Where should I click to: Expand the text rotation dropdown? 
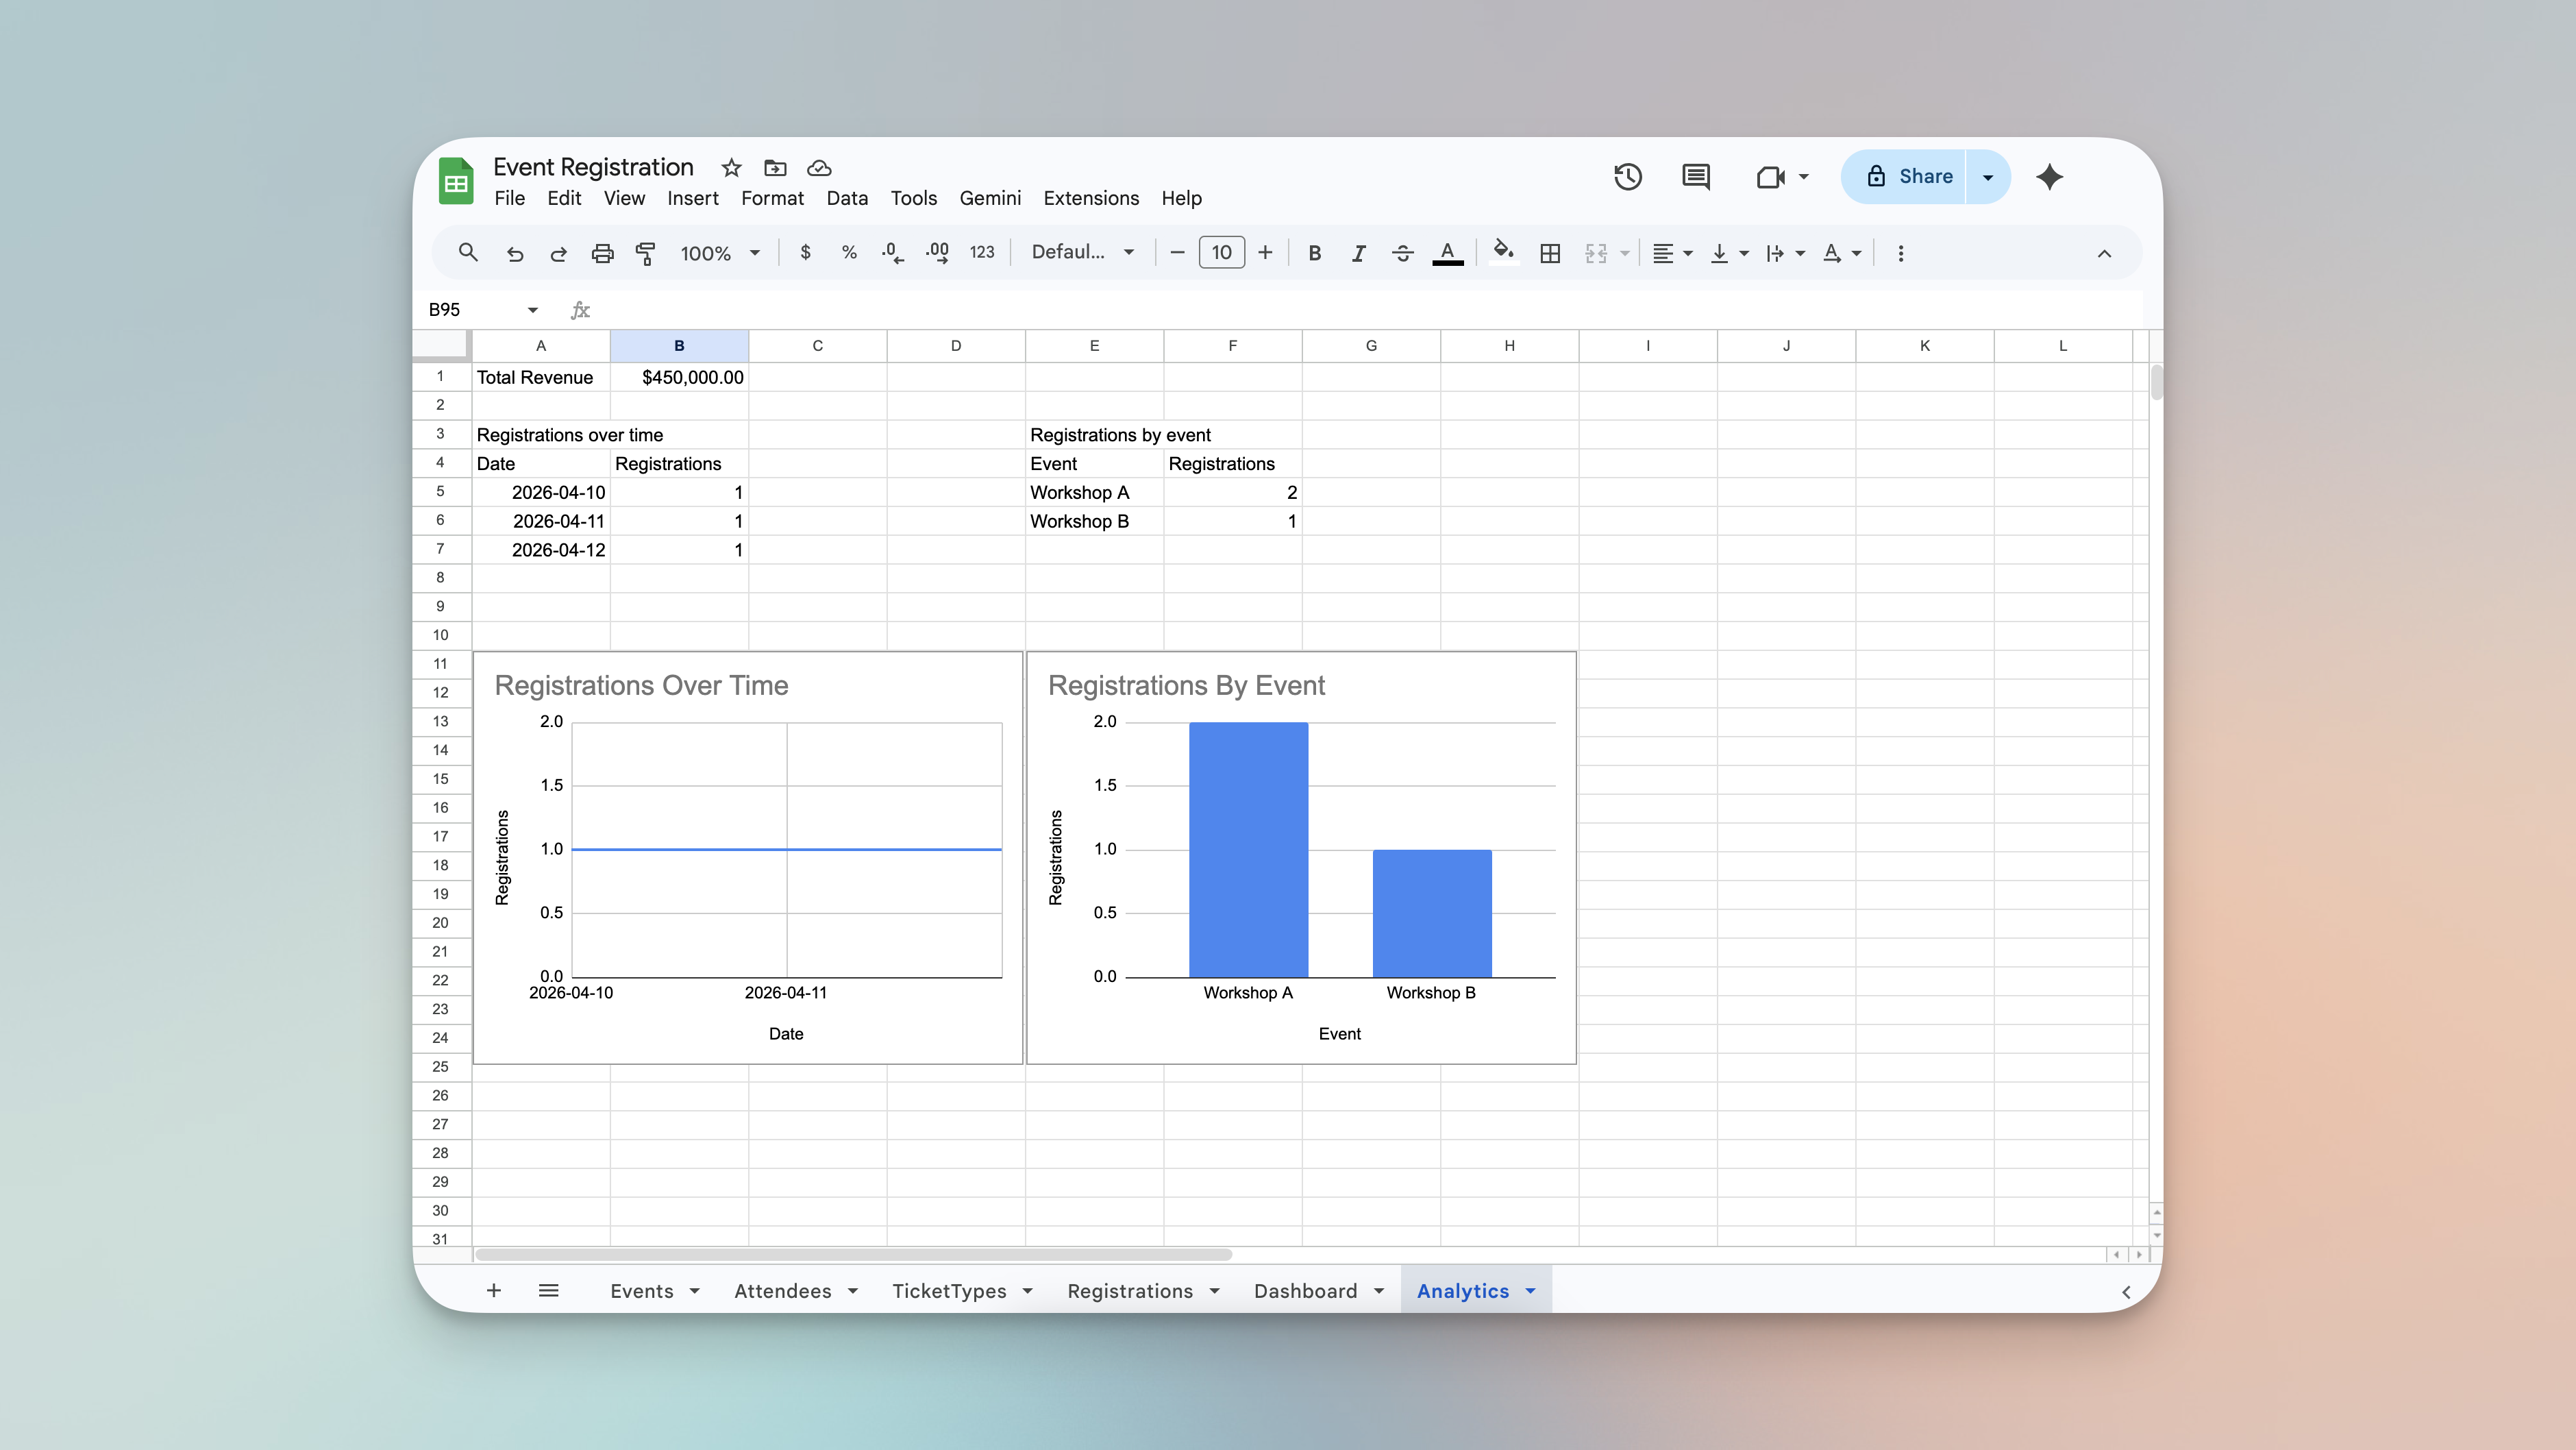1856,254
